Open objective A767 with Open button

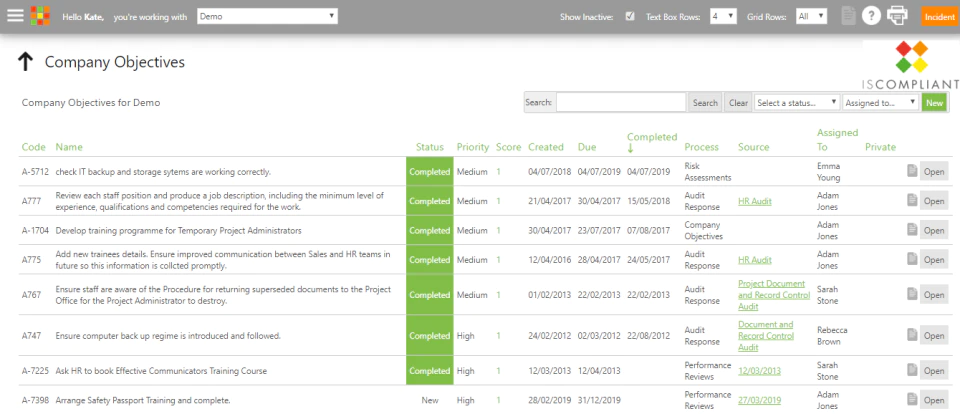934,295
